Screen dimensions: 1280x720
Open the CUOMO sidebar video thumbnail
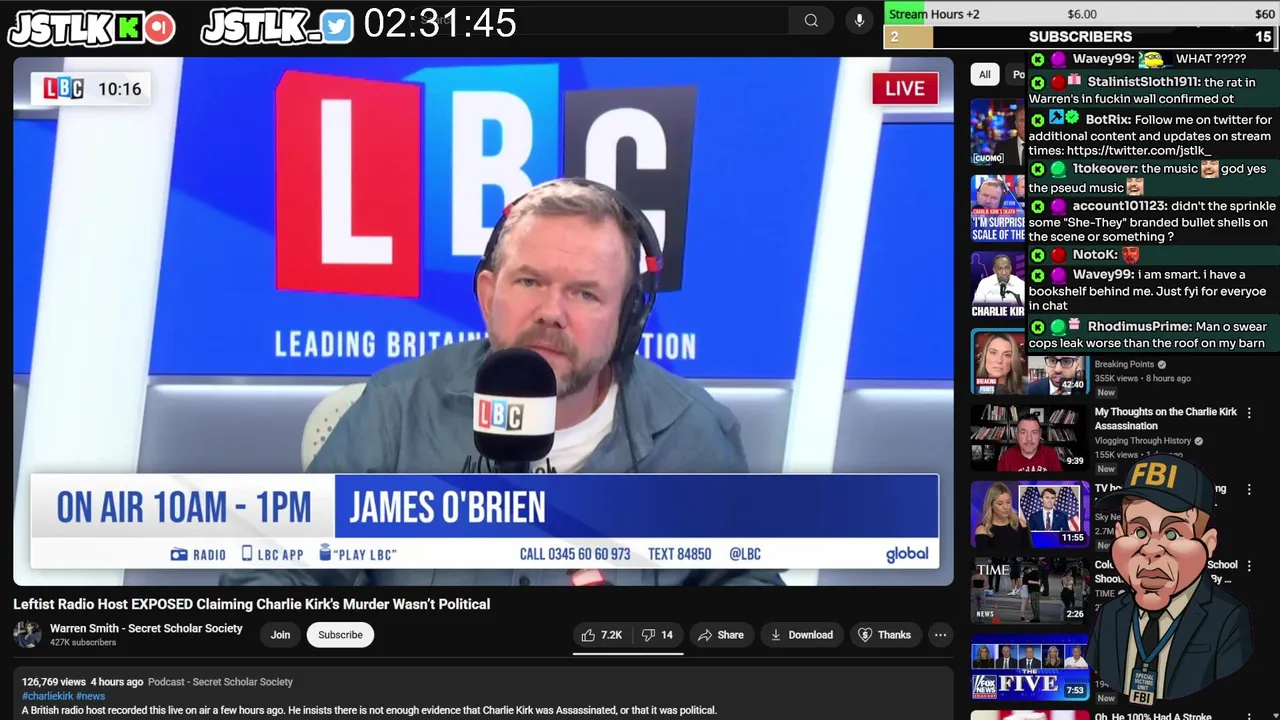point(997,132)
